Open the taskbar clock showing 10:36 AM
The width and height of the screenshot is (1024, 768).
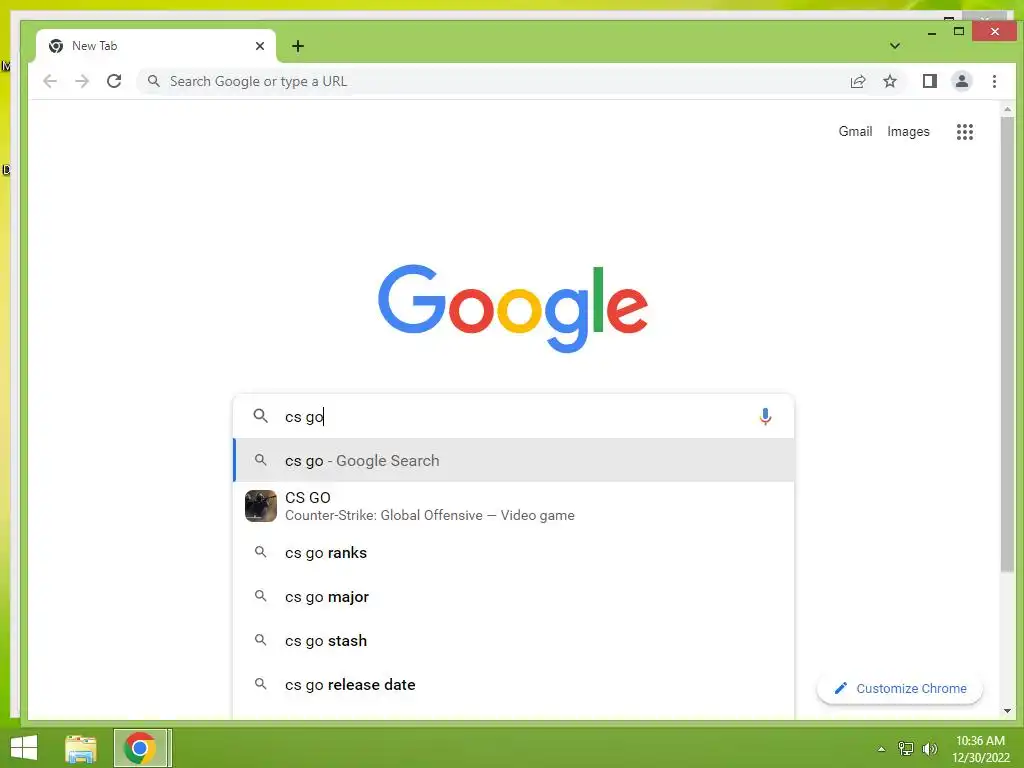click(980, 748)
